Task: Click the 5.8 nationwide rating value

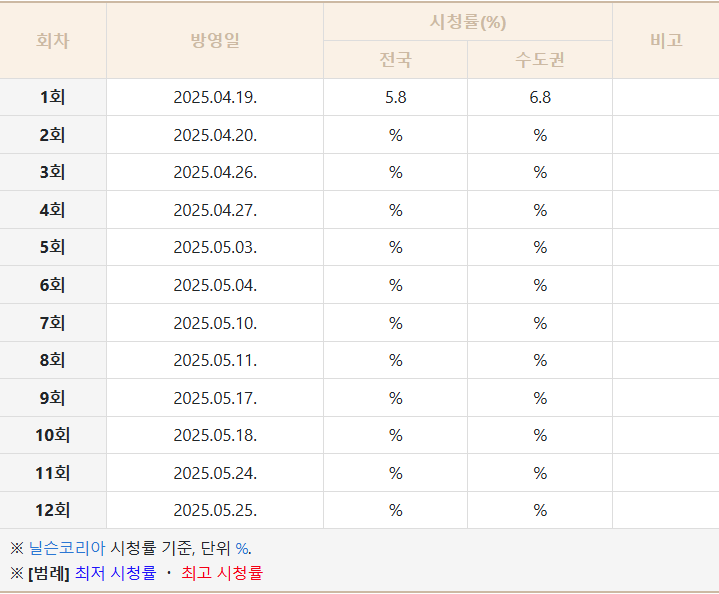Action: (396, 97)
